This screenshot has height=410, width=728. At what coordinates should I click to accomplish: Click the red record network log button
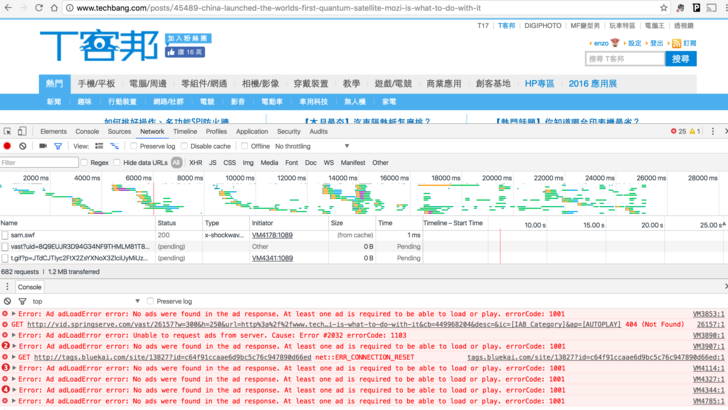coord(8,146)
